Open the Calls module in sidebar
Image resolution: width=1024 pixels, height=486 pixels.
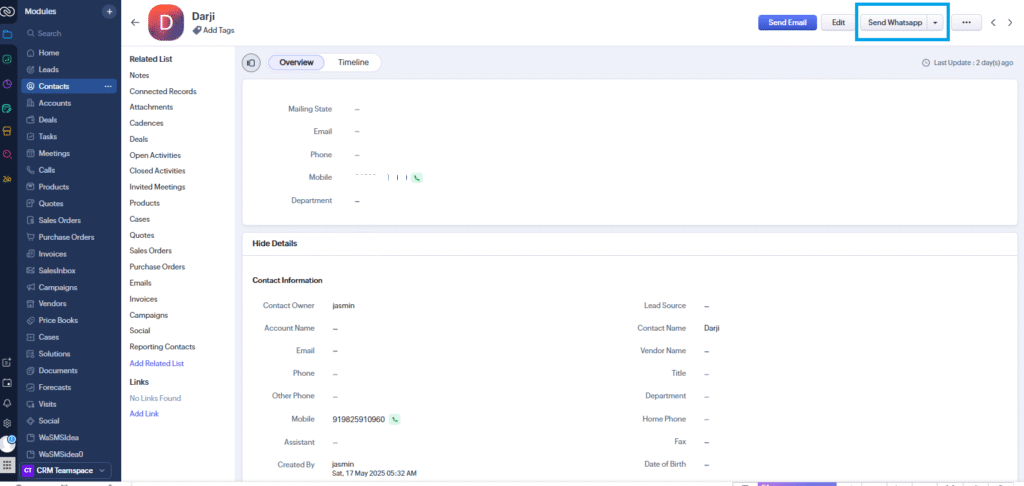coord(47,170)
